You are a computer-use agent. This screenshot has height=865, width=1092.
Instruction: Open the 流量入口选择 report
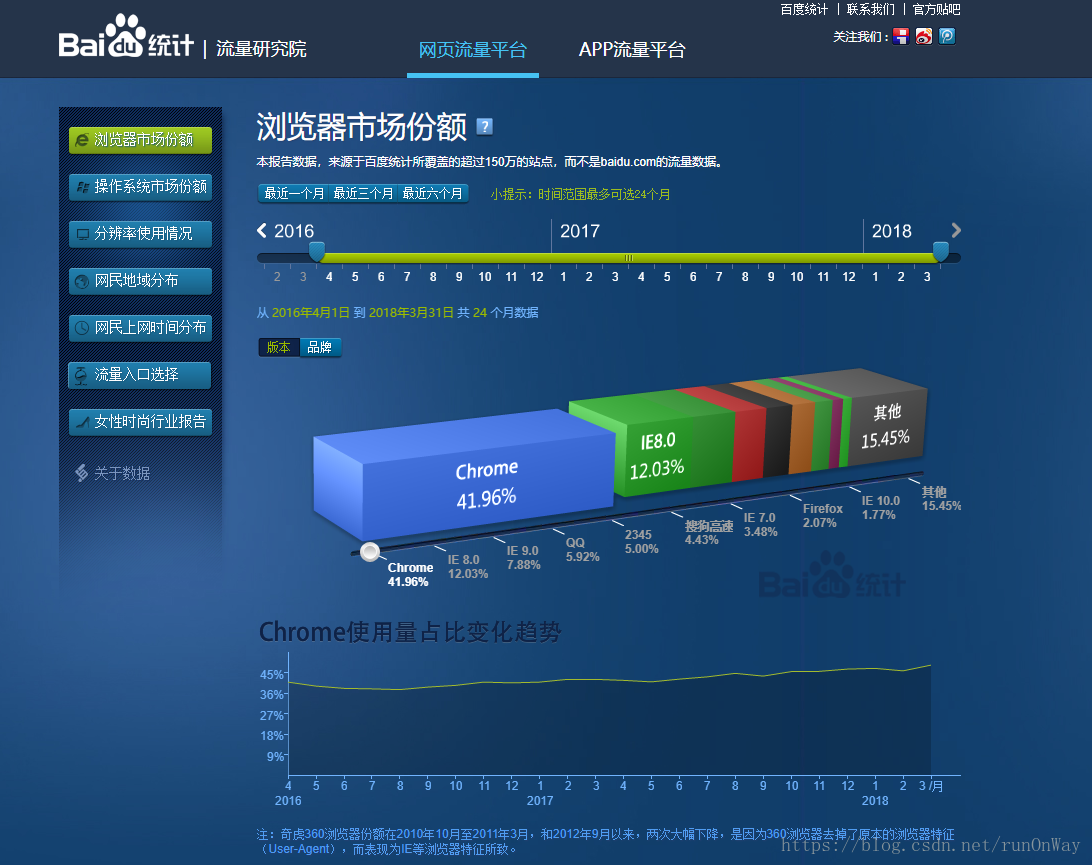140,375
